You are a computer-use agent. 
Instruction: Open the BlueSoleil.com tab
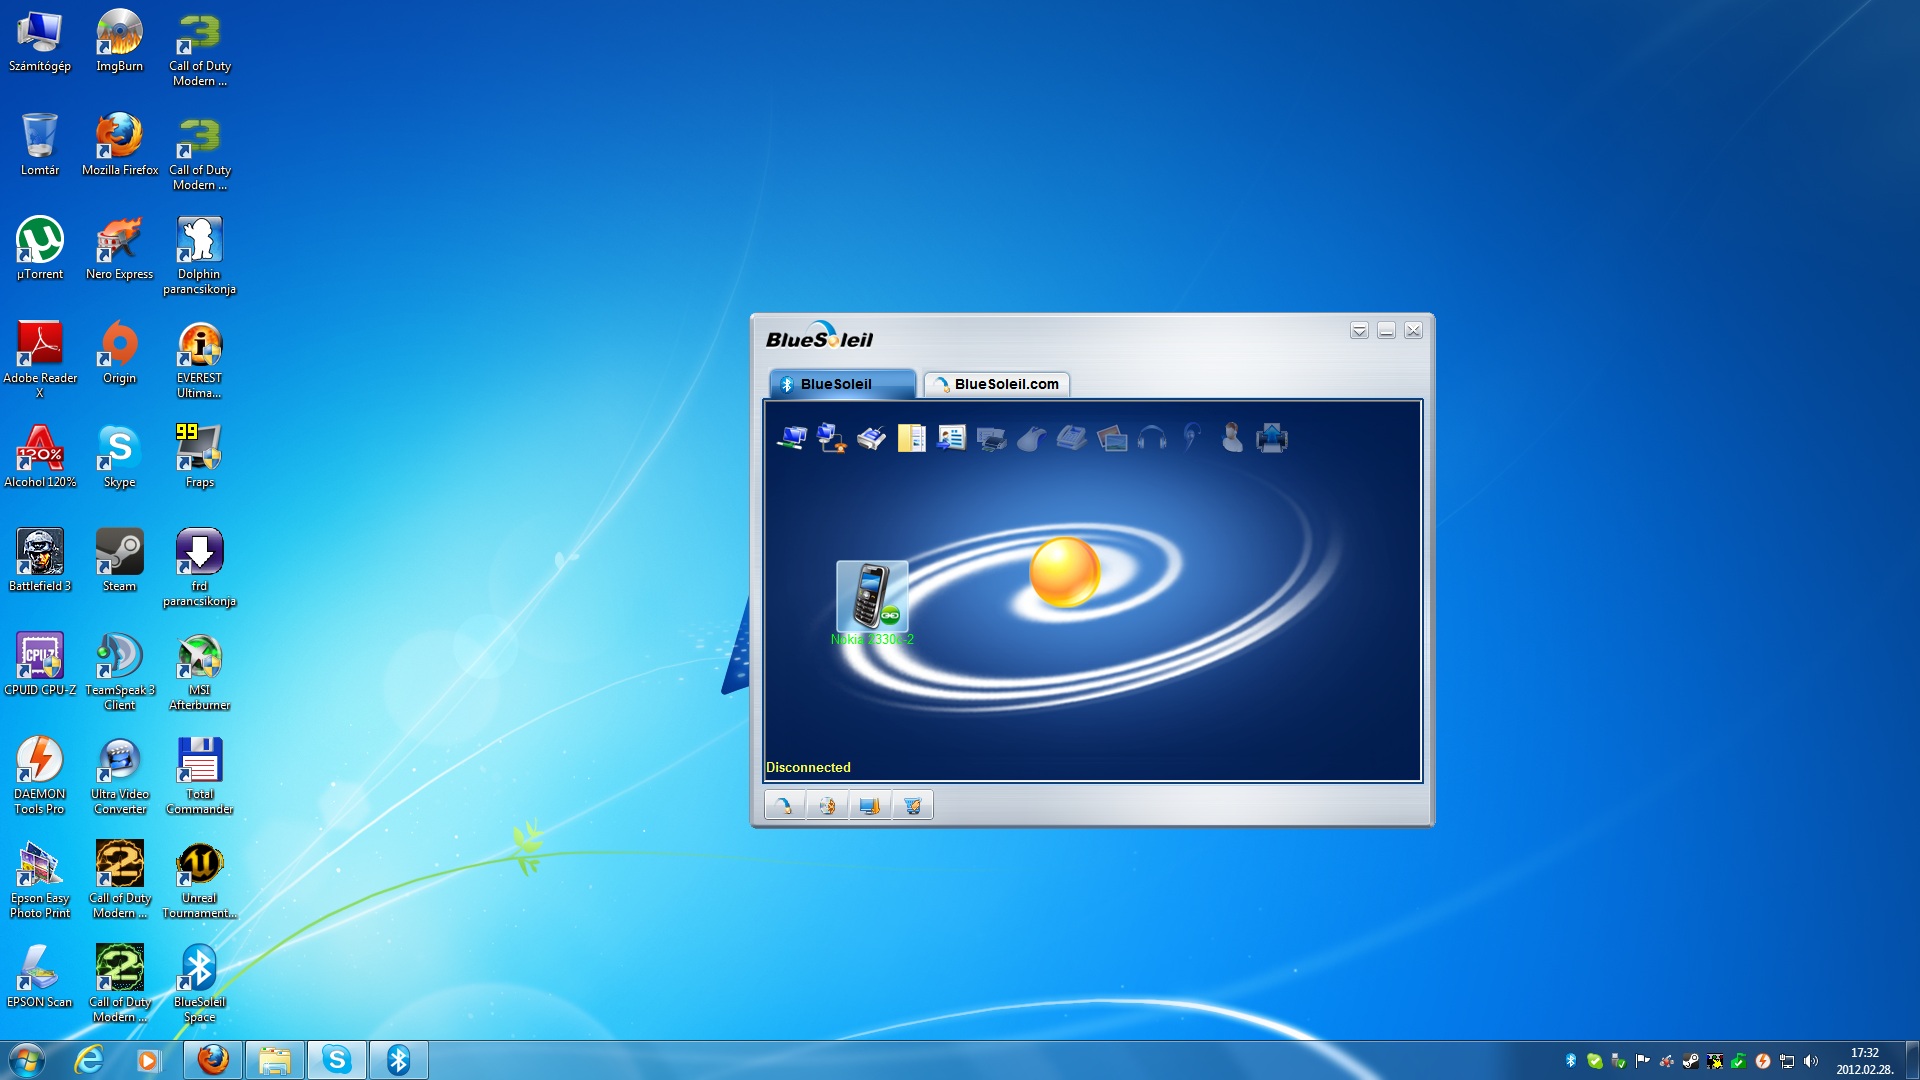click(997, 384)
